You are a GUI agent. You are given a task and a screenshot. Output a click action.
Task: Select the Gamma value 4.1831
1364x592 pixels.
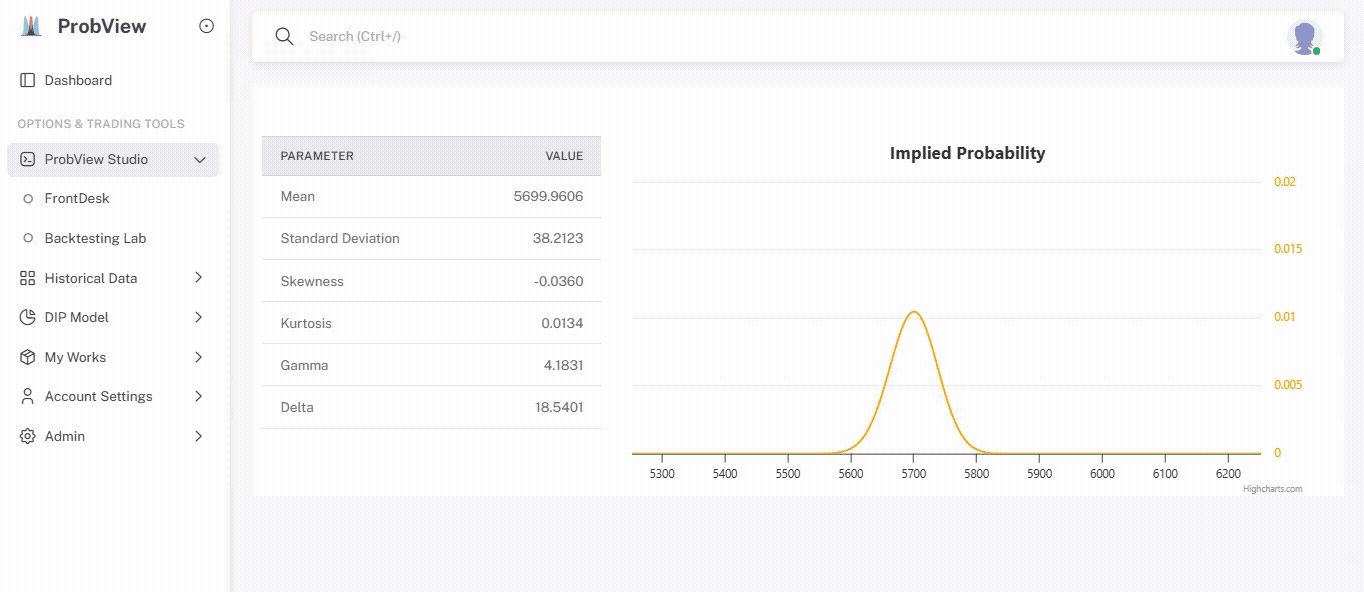tap(563, 365)
